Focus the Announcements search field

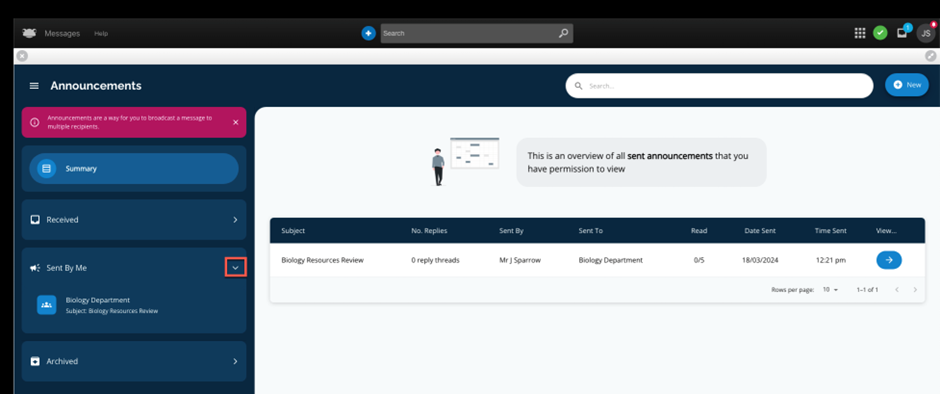[x=719, y=86]
